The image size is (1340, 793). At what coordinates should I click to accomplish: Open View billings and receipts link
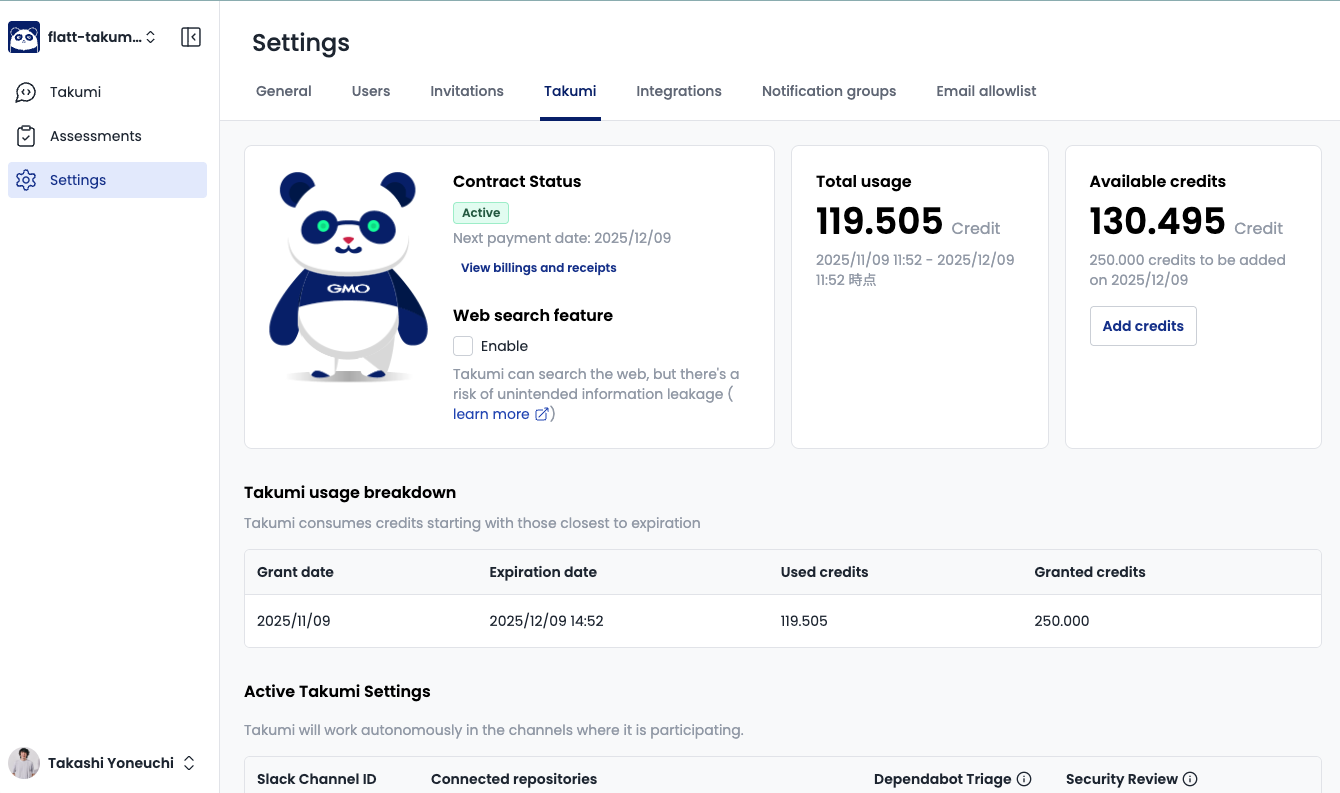[x=538, y=268]
